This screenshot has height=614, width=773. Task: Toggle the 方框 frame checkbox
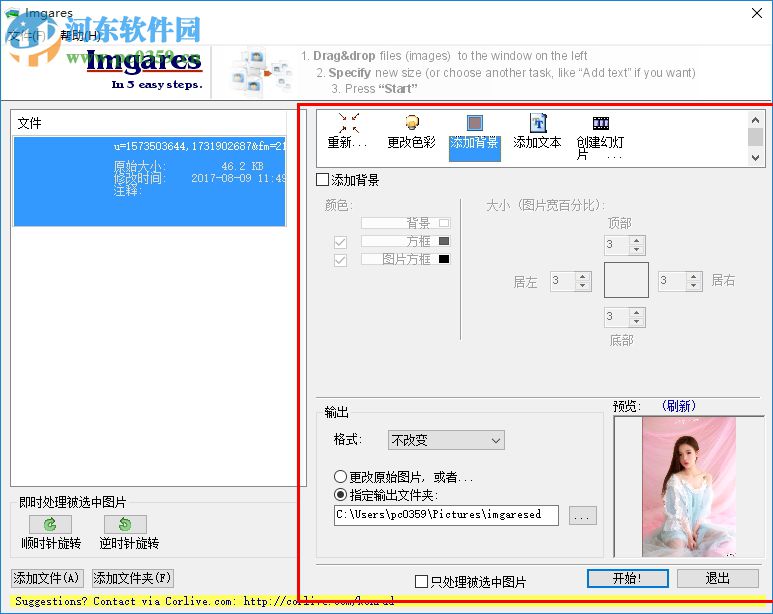coord(340,242)
